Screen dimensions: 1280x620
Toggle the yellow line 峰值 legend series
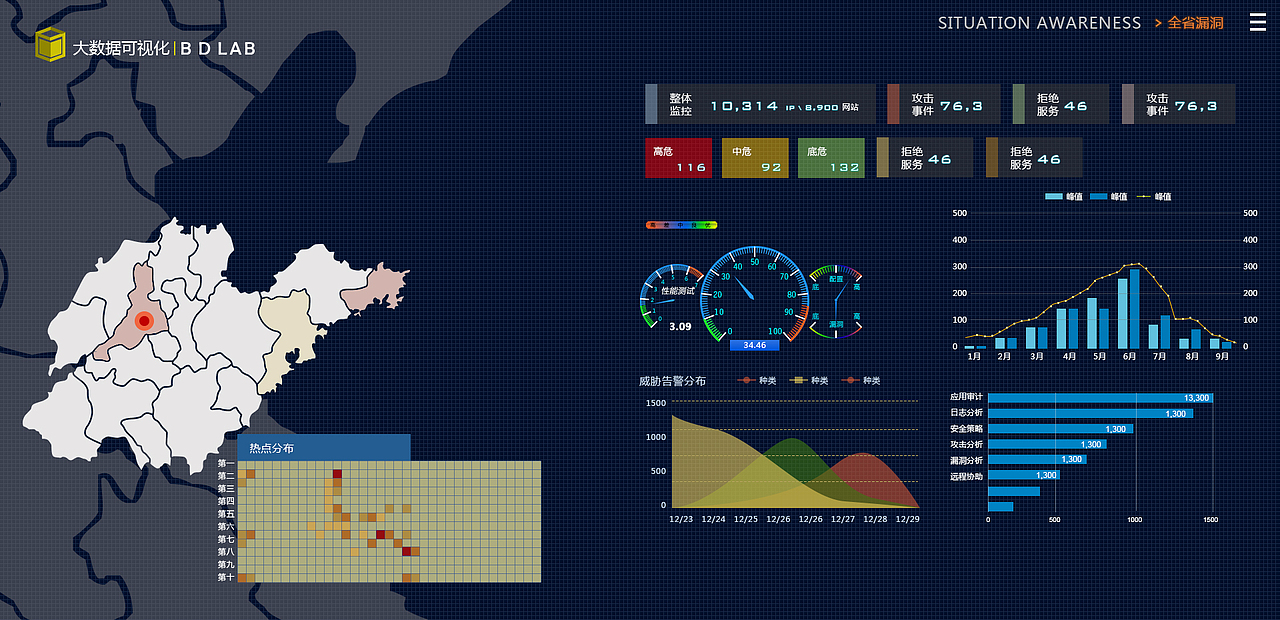(x=1153, y=196)
